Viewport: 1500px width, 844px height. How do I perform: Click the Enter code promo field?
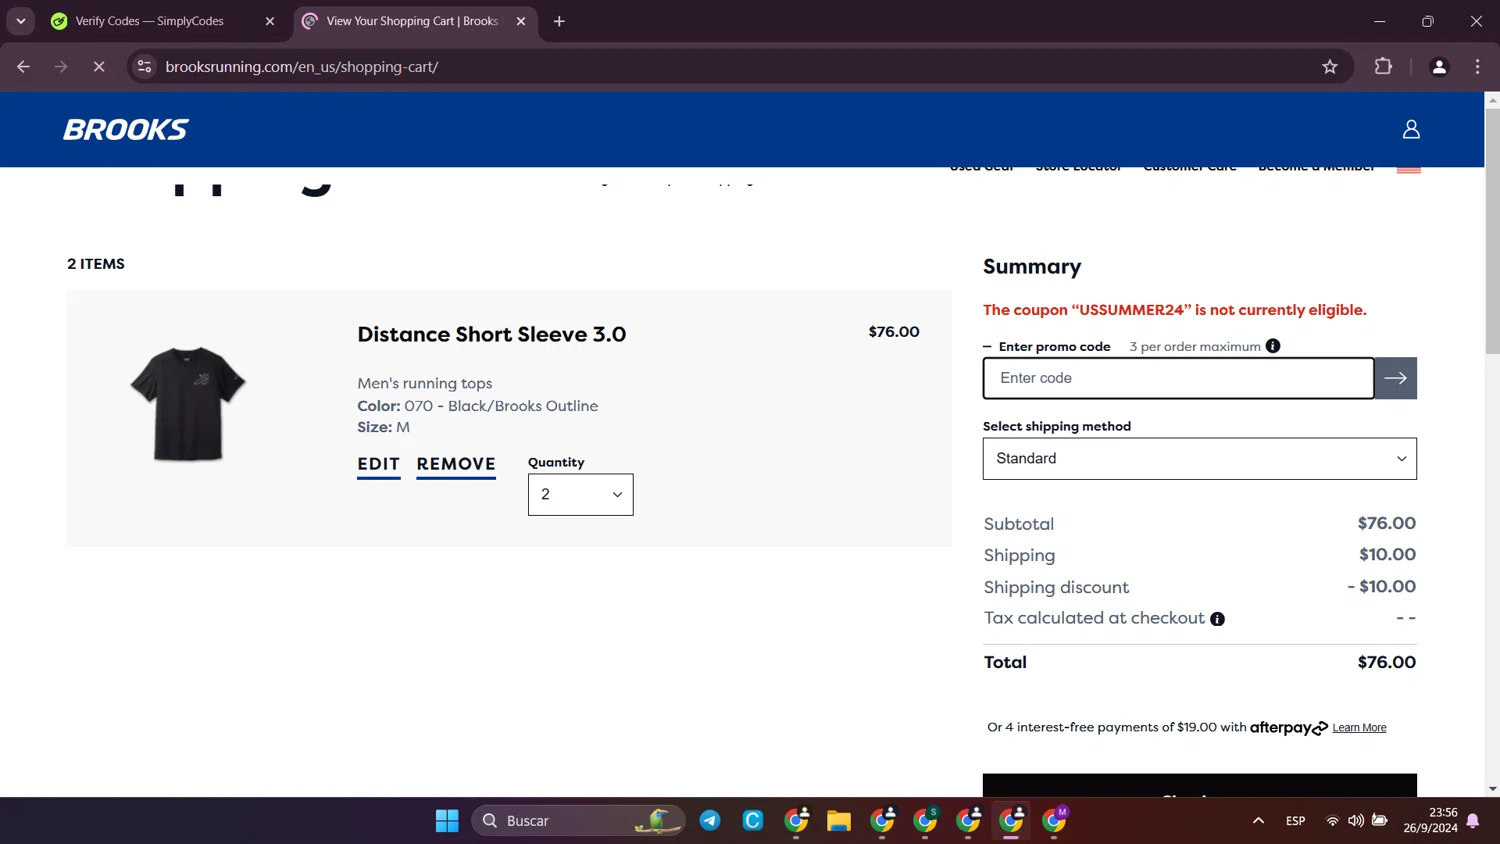tap(1179, 378)
